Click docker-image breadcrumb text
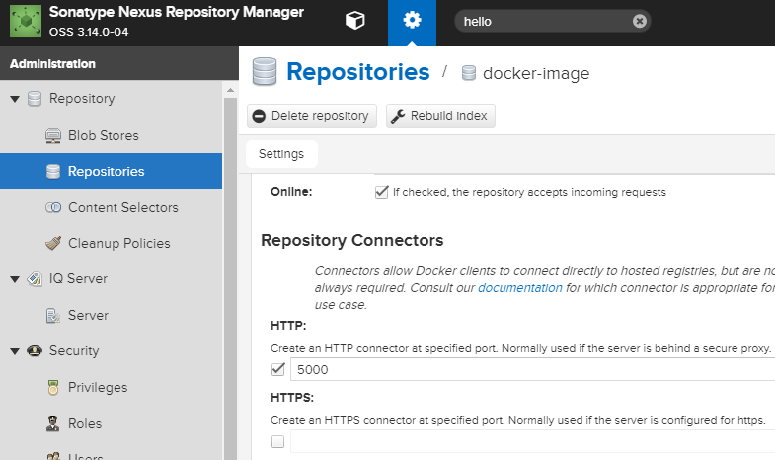The width and height of the screenshot is (775, 460). point(536,74)
